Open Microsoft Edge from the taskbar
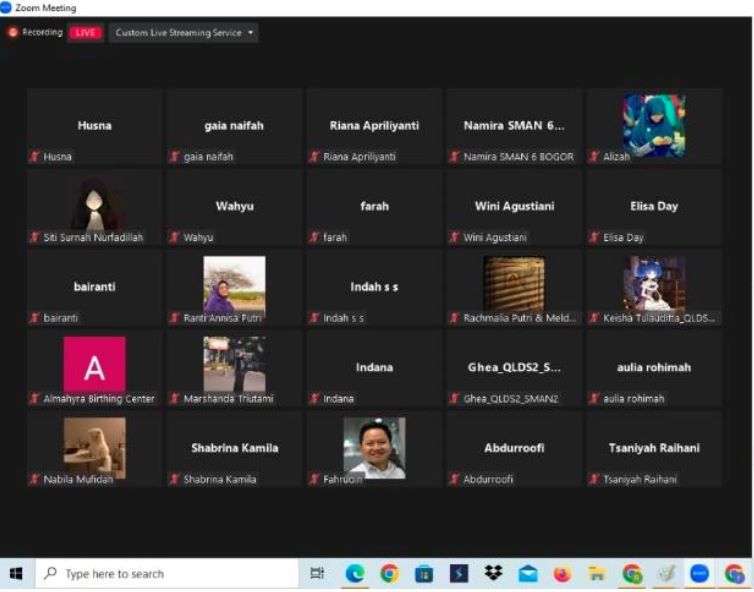754x592 pixels. point(355,574)
